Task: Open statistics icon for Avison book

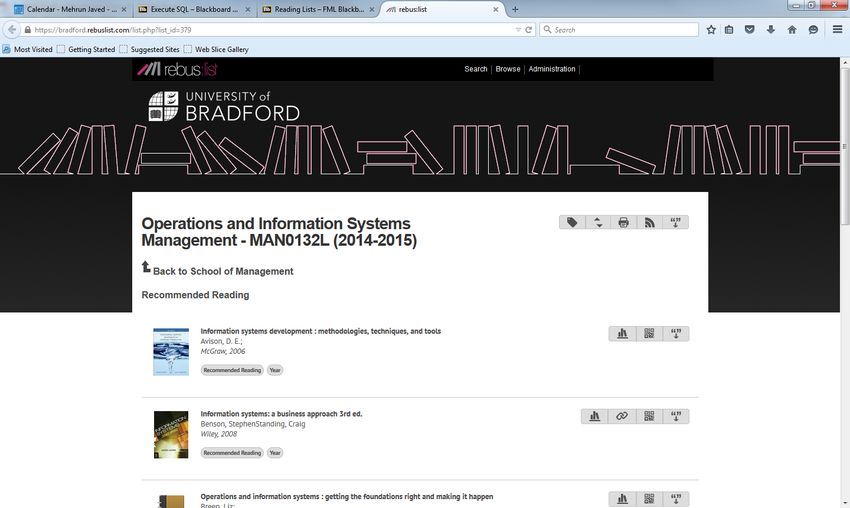Action: [622, 333]
